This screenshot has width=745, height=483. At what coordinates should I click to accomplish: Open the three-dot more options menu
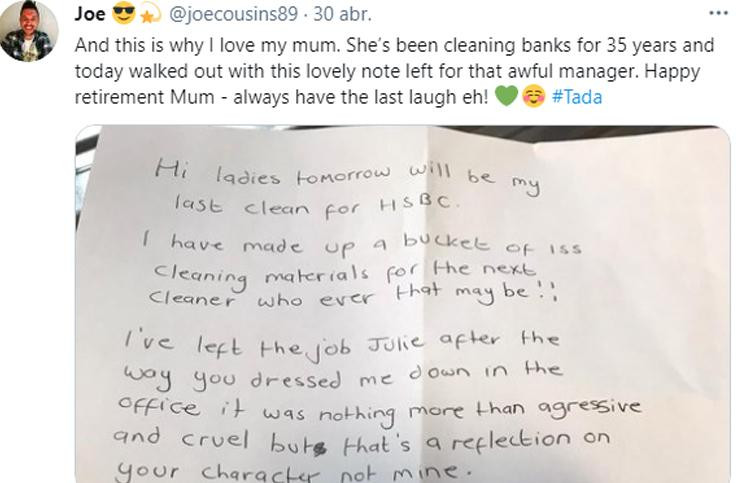(718, 13)
